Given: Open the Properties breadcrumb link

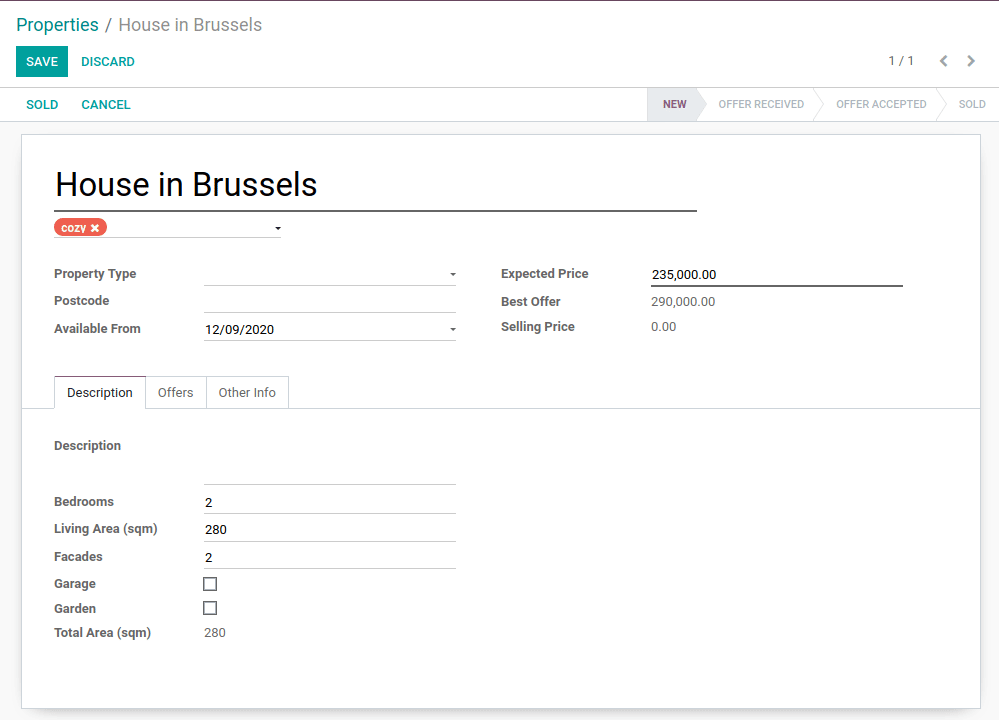Looking at the screenshot, I should 57,24.
